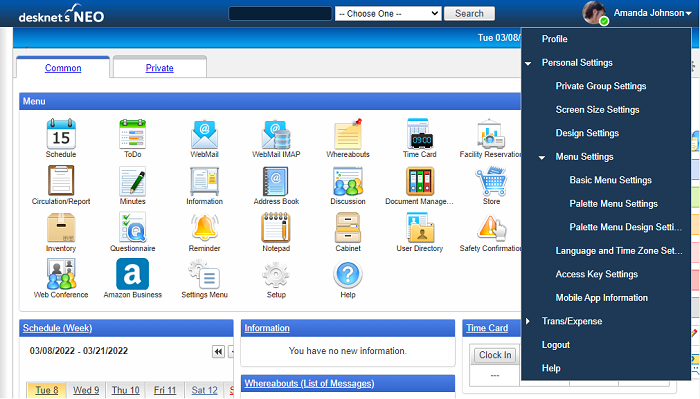Open Screen Size Settings

click(x=597, y=110)
